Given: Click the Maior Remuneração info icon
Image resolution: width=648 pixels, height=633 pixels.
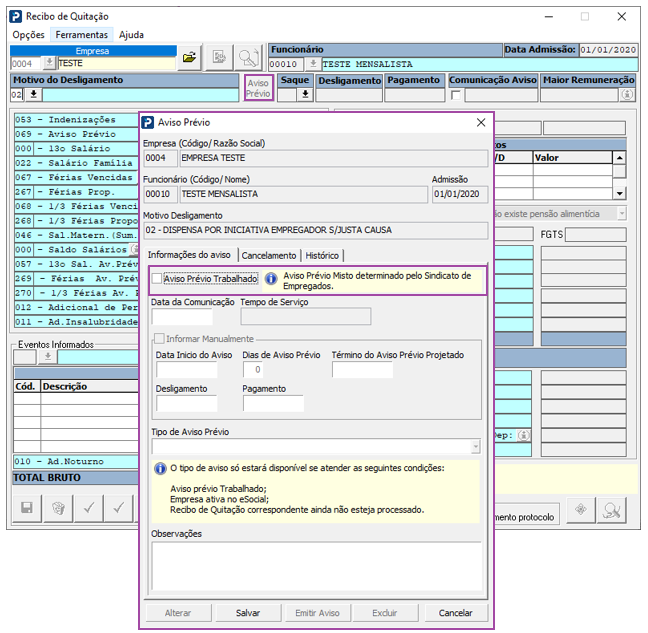Looking at the screenshot, I should pyautogui.click(x=627, y=95).
